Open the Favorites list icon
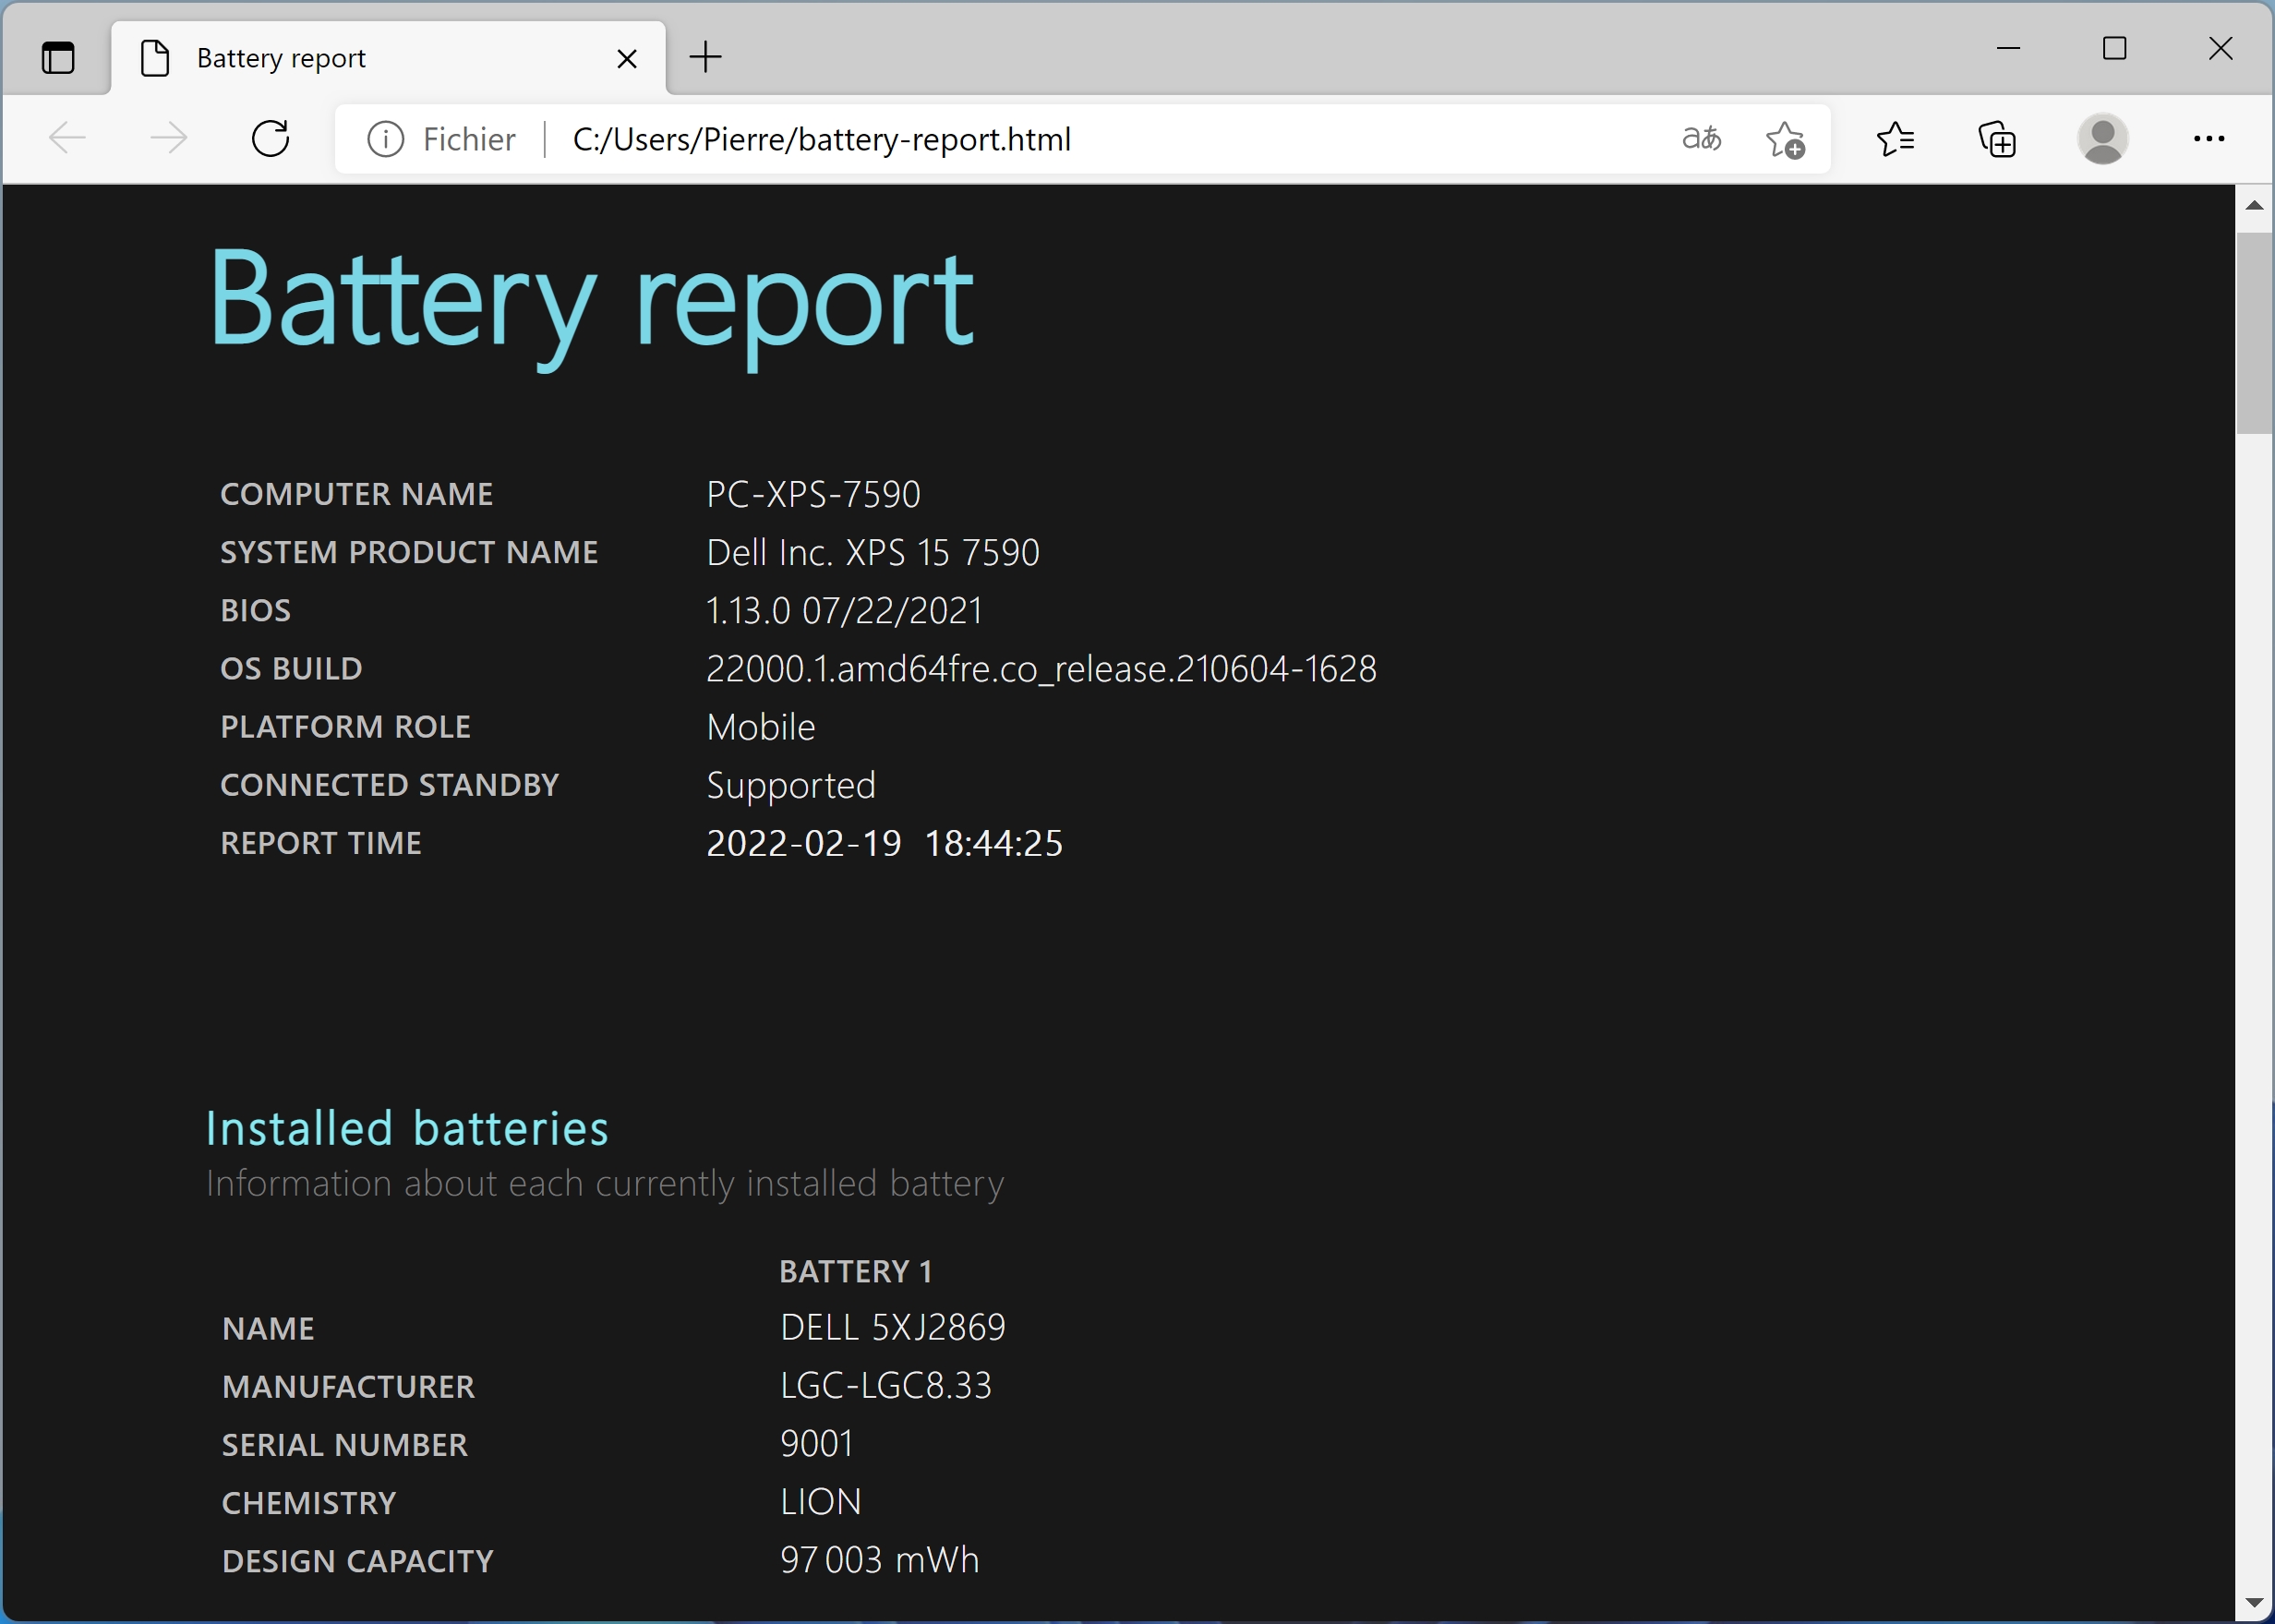 pyautogui.click(x=1895, y=139)
